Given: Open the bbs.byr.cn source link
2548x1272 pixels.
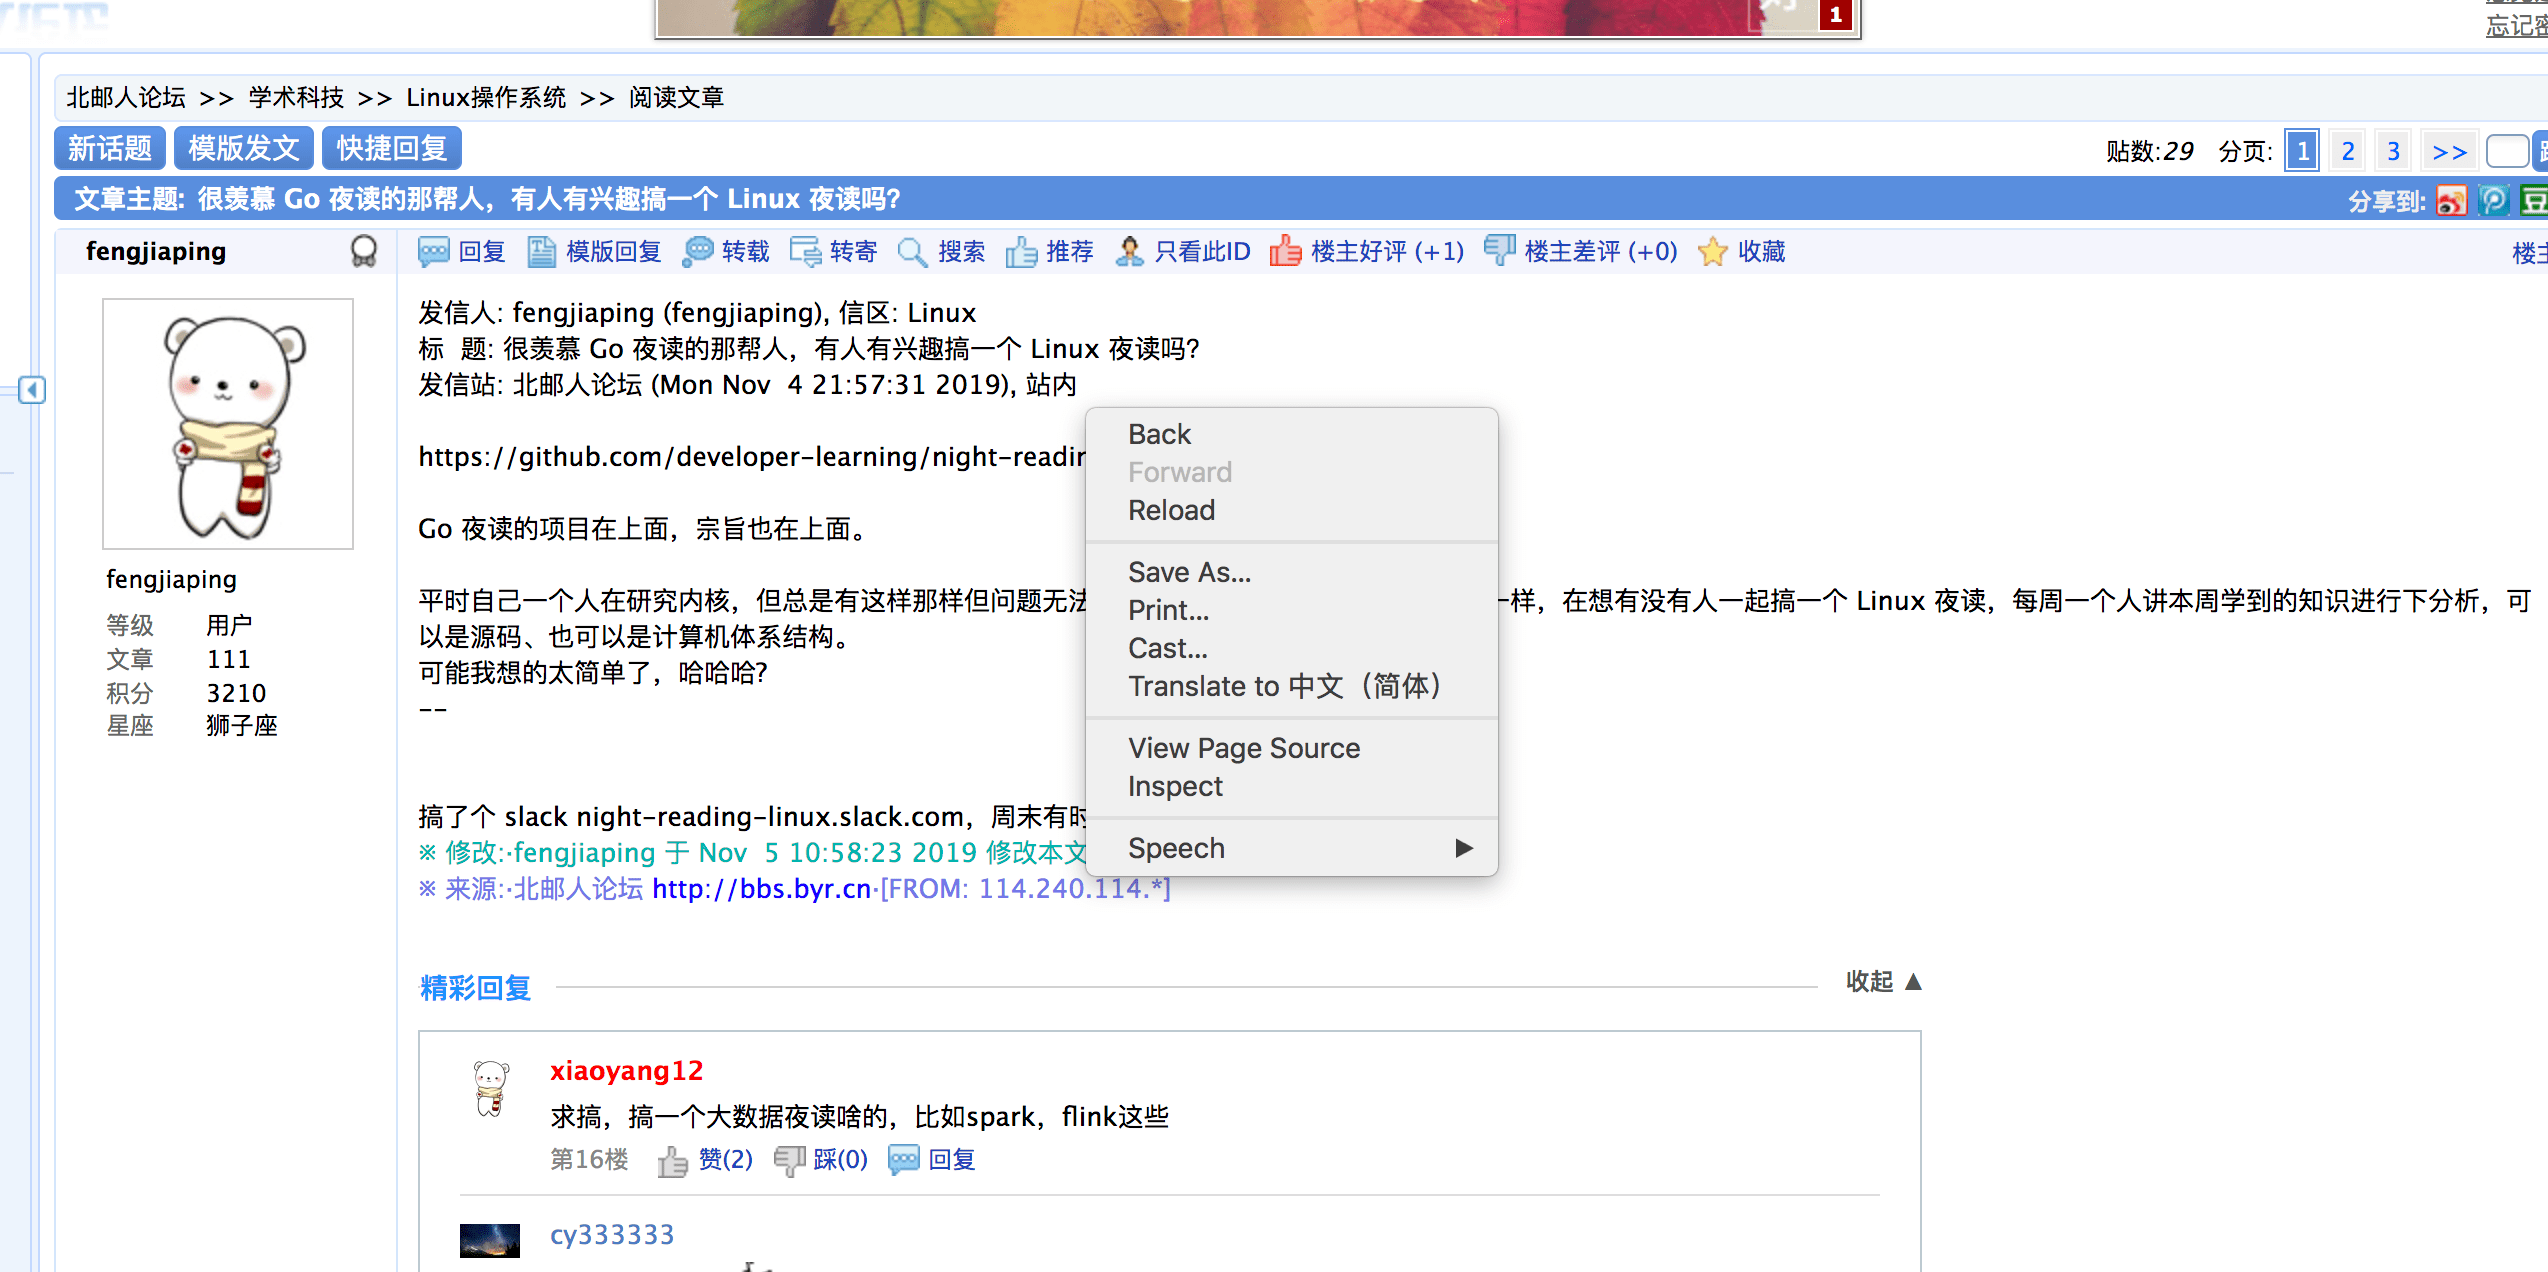Looking at the screenshot, I should (x=761, y=888).
